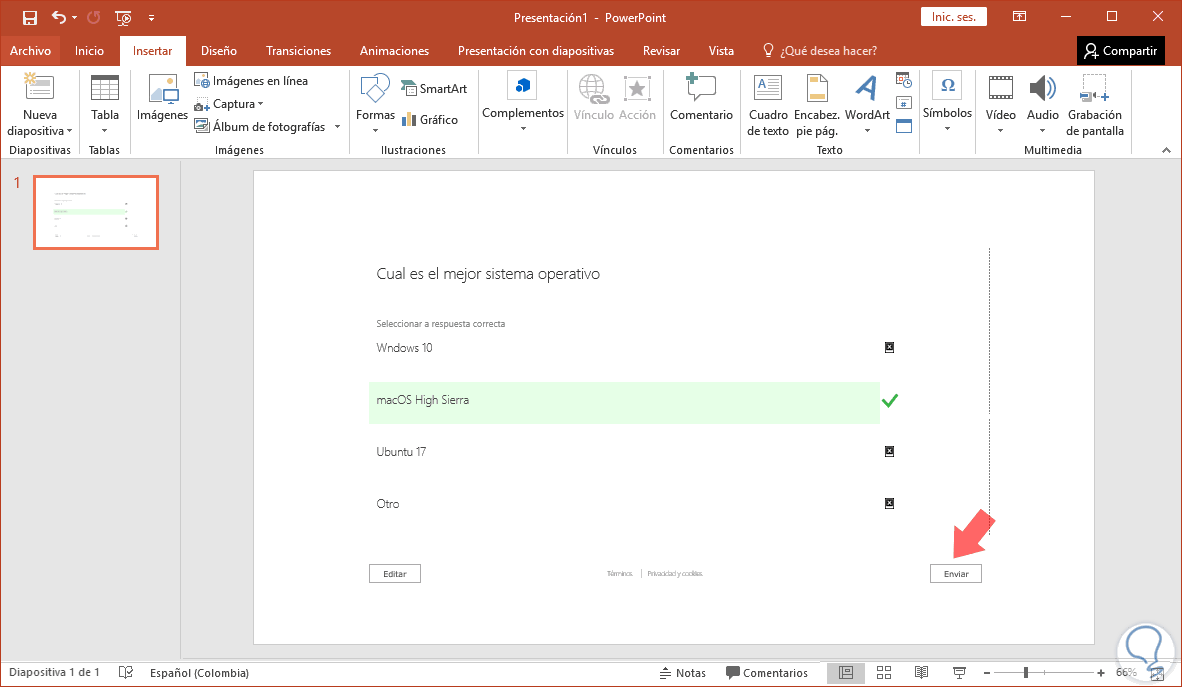Select the Ubuntu 17 answer option

tap(401, 452)
